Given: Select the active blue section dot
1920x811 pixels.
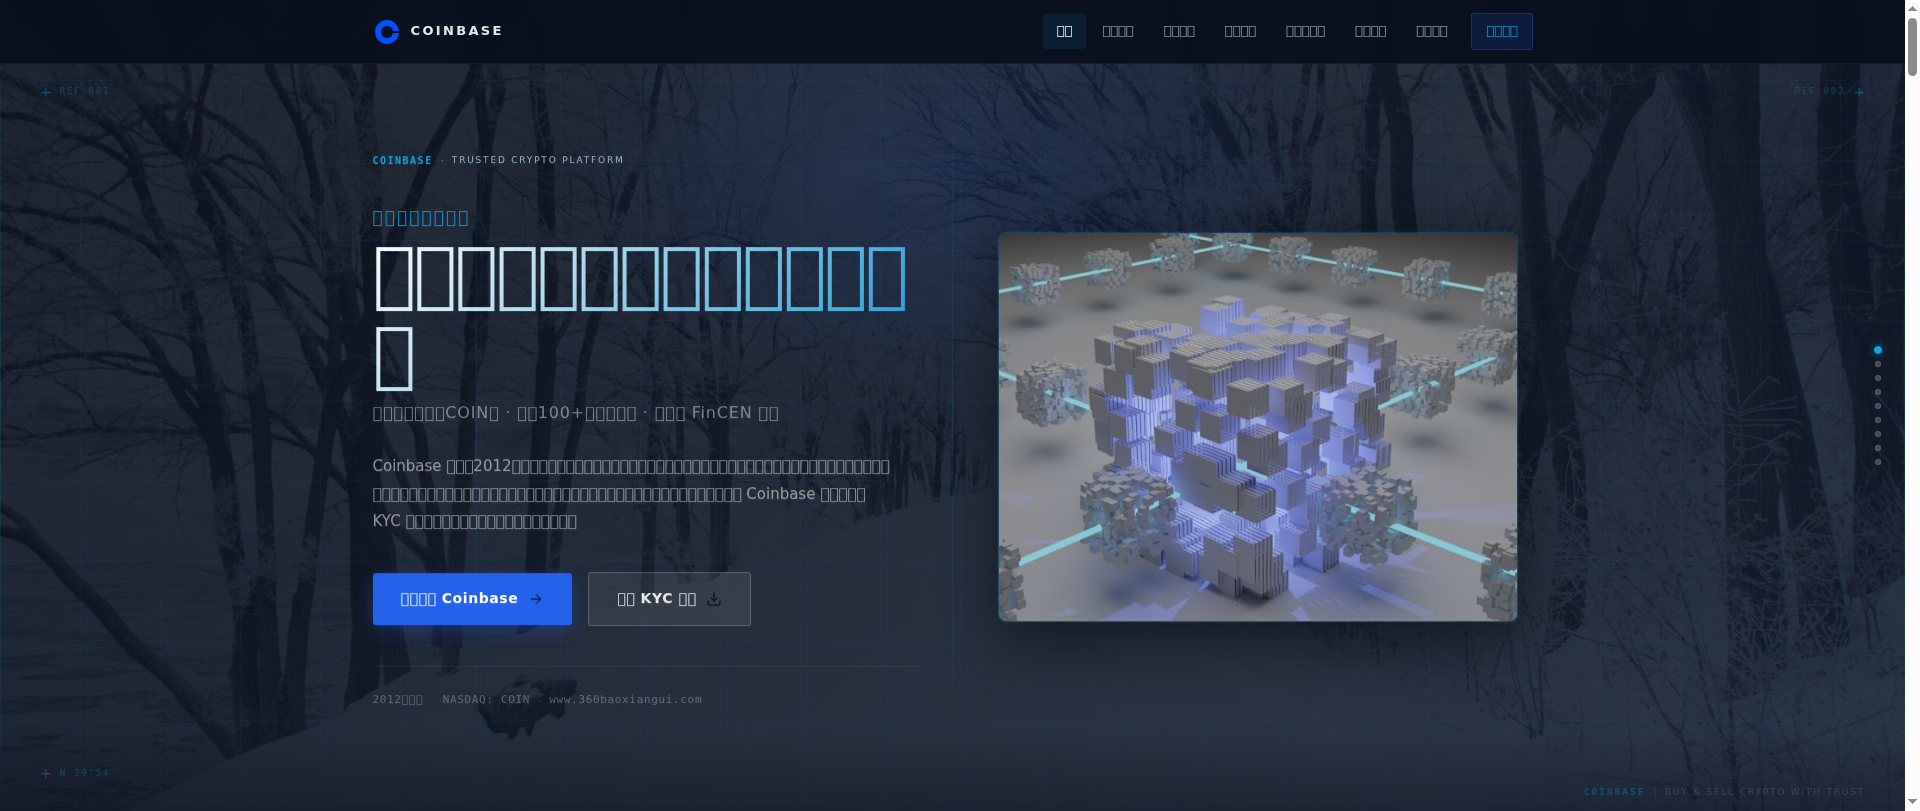Looking at the screenshot, I should tap(1878, 350).
